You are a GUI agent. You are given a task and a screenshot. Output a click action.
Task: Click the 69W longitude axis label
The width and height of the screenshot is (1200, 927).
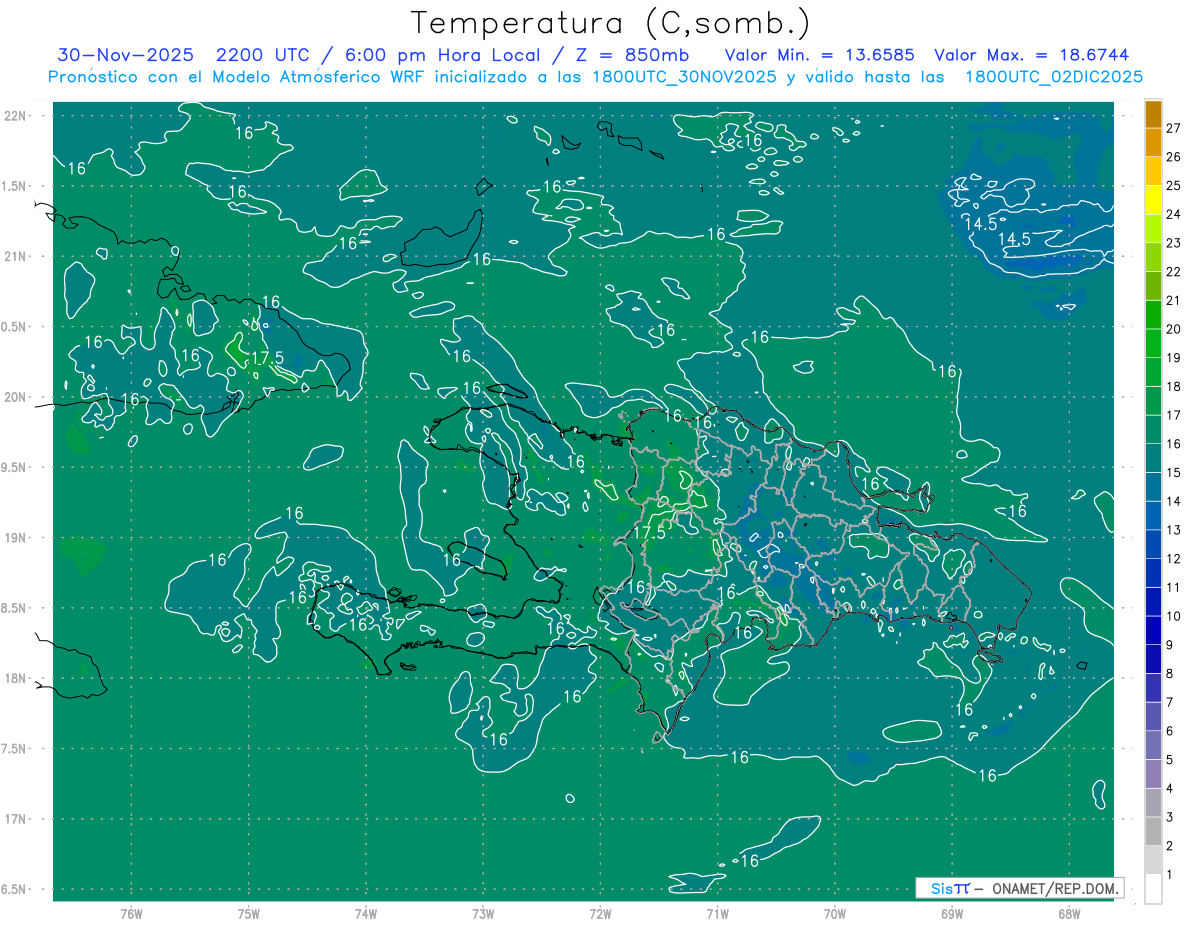tap(951, 913)
